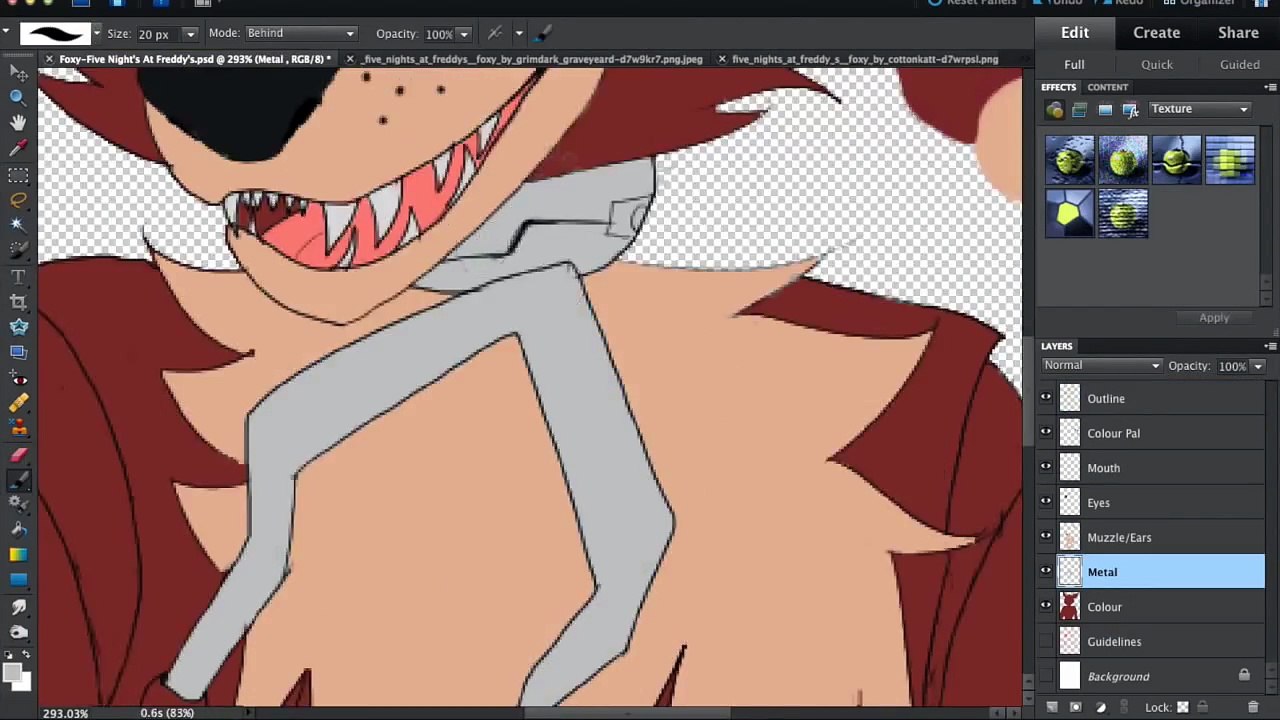Select the Straighten tool
This screenshot has width=1280, height=720.
coord(18,352)
